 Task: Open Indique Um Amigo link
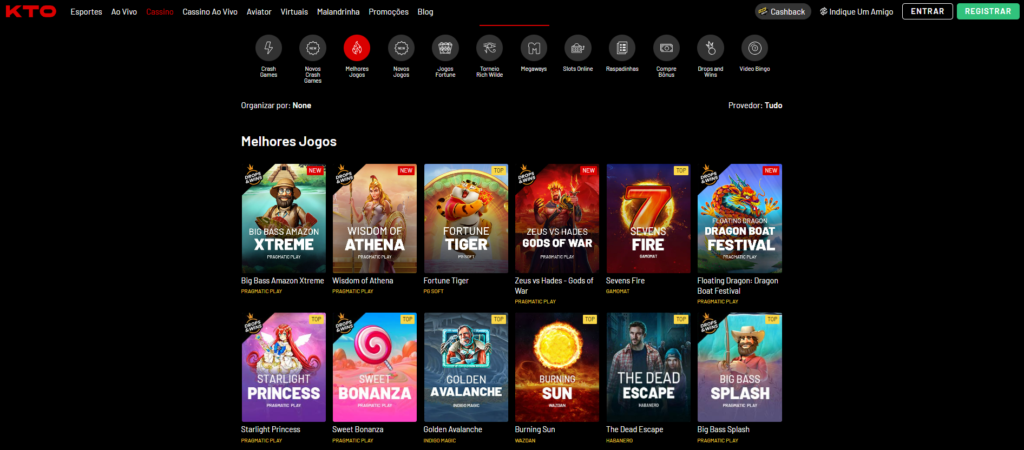coord(856,11)
